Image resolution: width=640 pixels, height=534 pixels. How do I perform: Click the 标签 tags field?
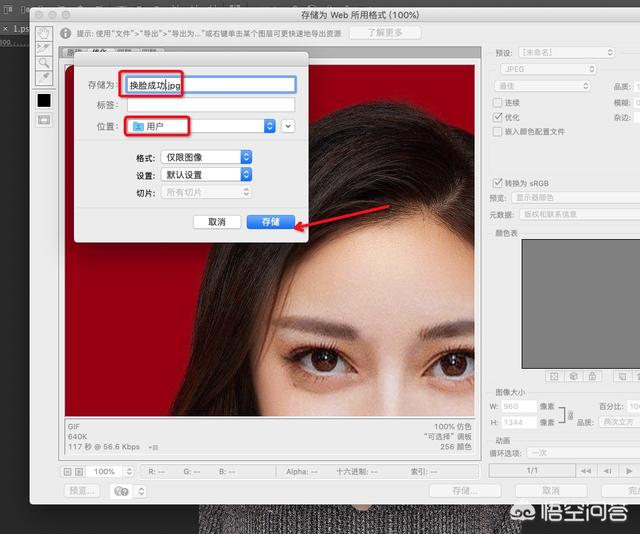[211, 105]
